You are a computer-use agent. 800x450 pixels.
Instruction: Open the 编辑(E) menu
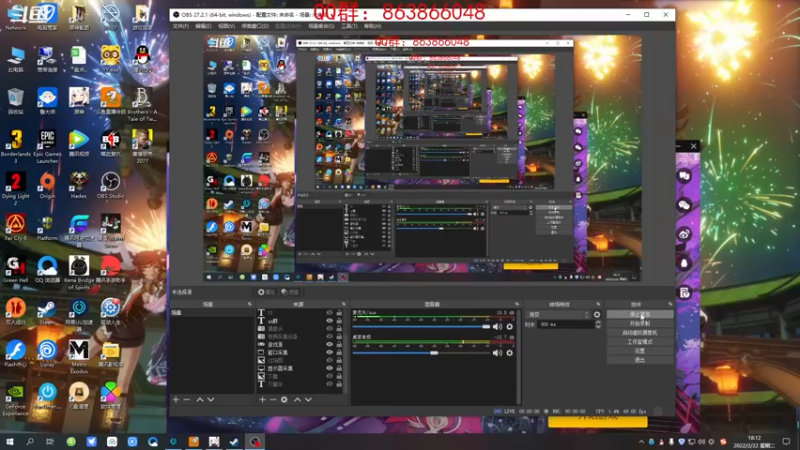click(x=203, y=26)
